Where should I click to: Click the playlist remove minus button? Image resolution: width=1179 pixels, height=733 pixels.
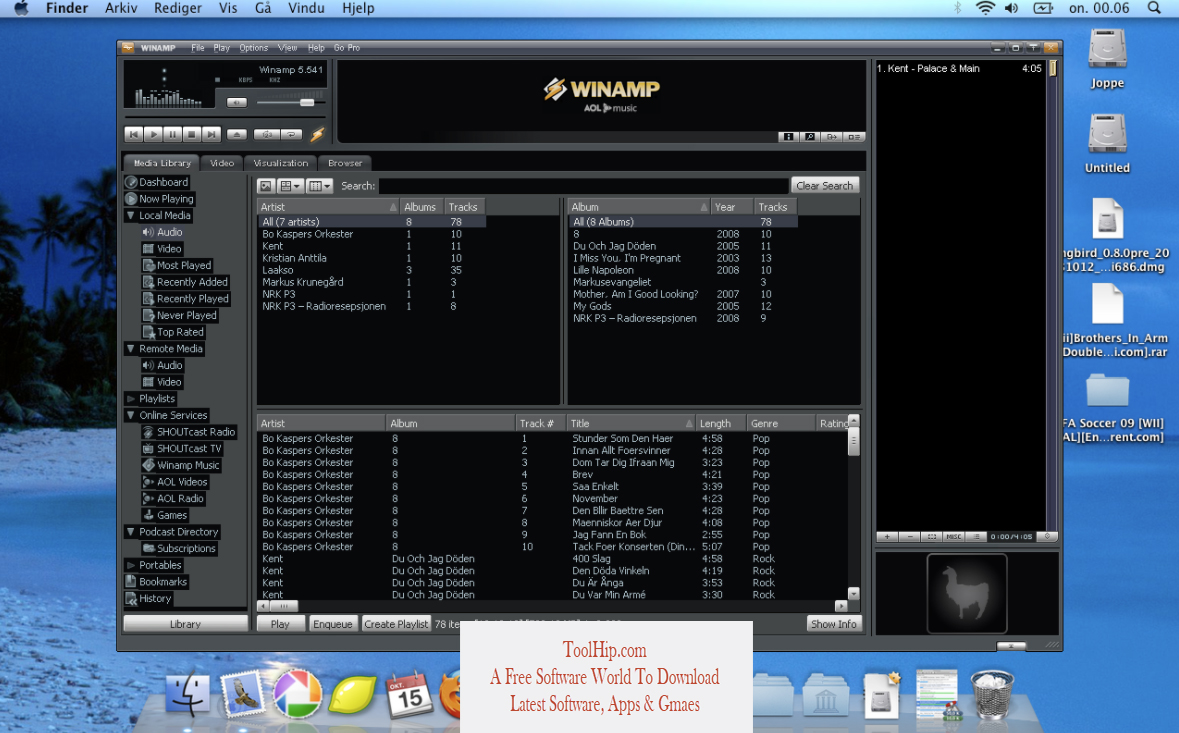tap(910, 537)
